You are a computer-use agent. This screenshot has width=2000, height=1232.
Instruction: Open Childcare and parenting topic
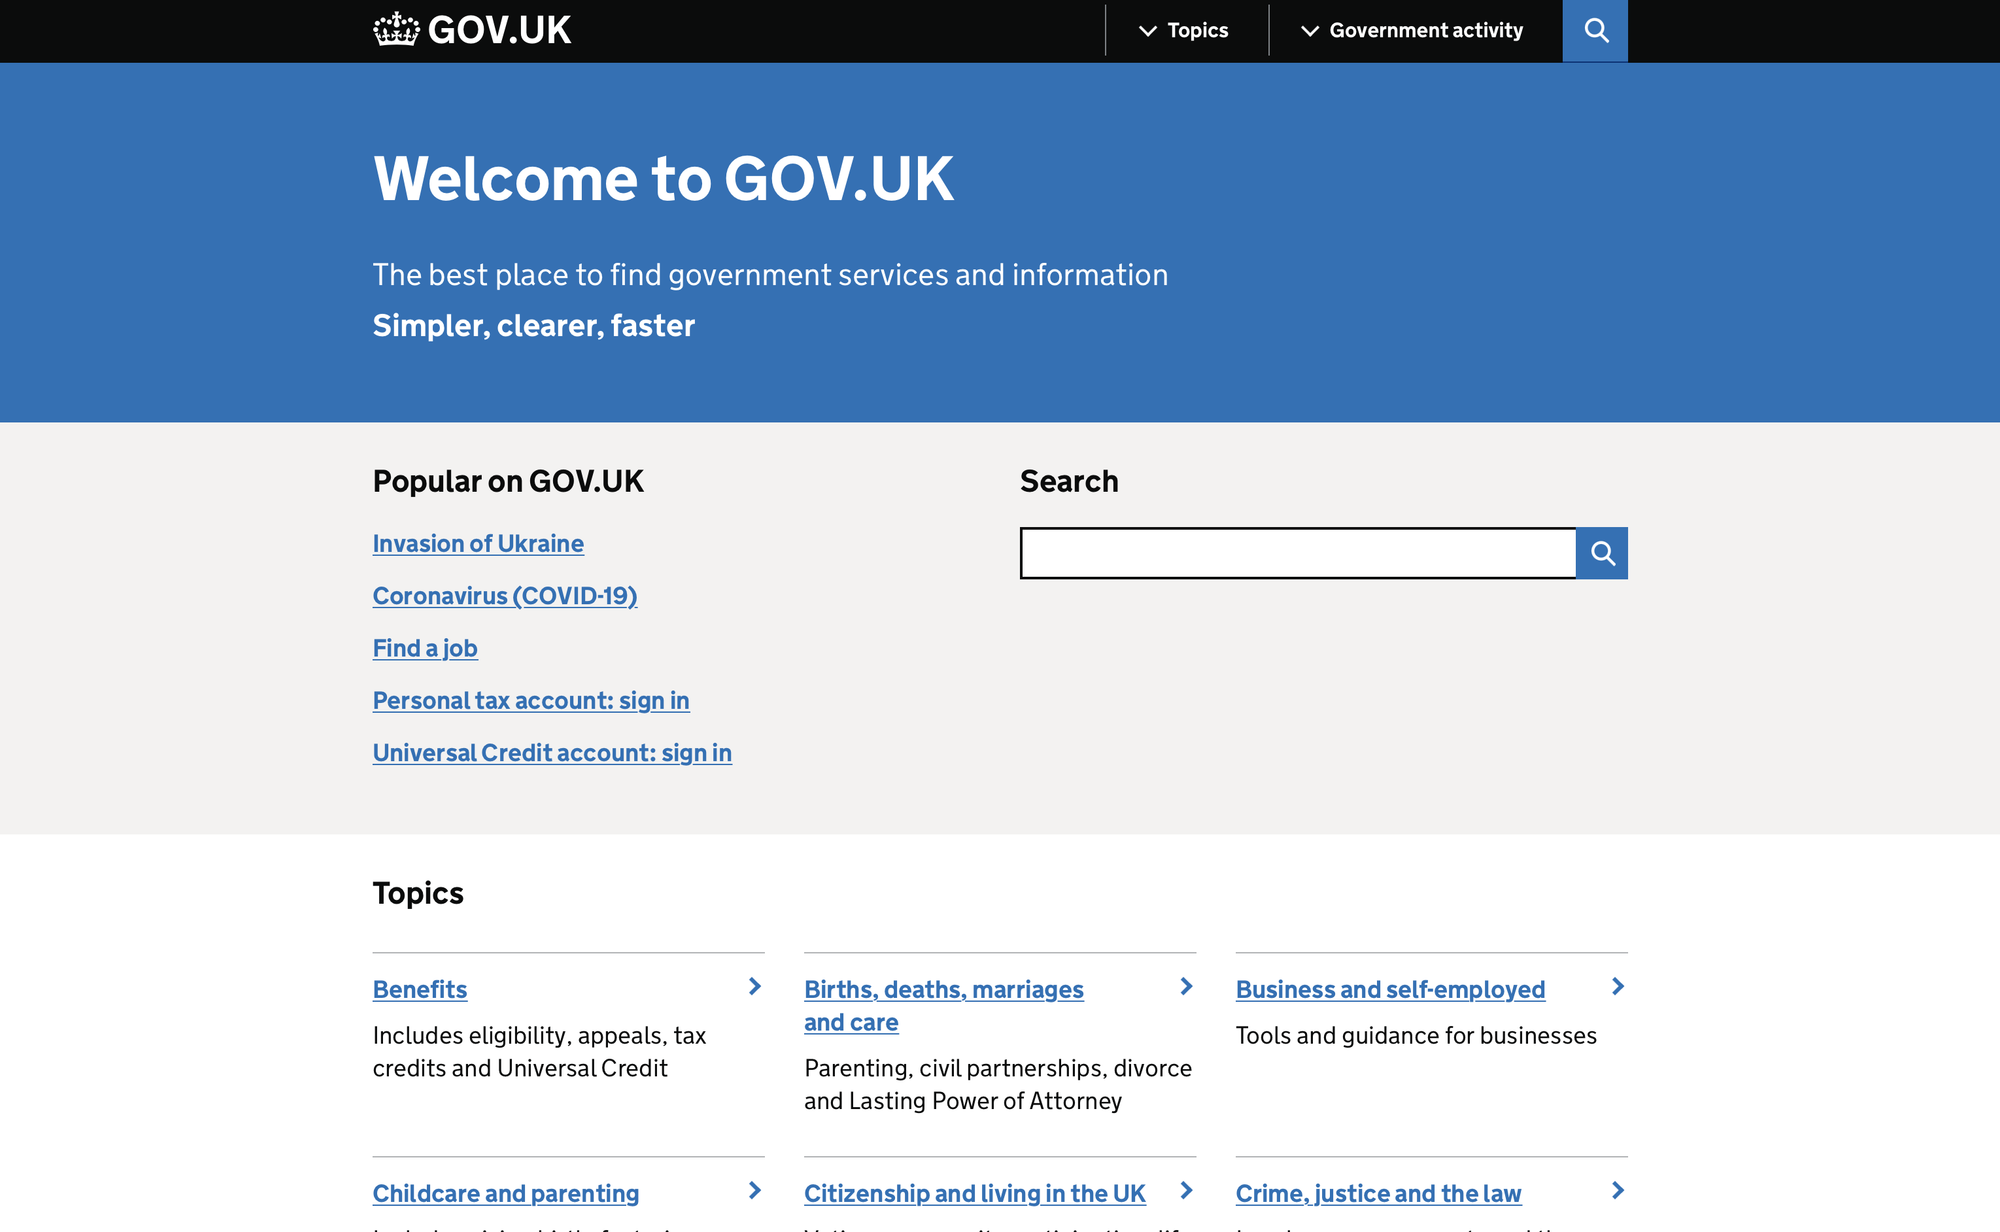(x=506, y=1193)
